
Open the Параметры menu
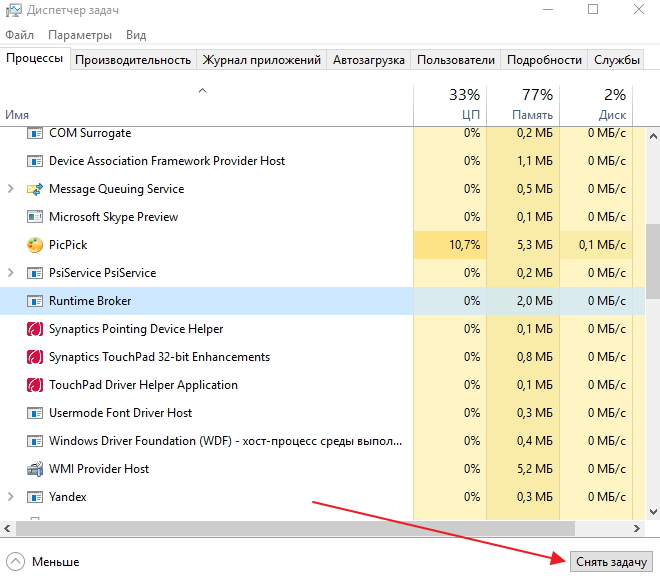coord(80,35)
